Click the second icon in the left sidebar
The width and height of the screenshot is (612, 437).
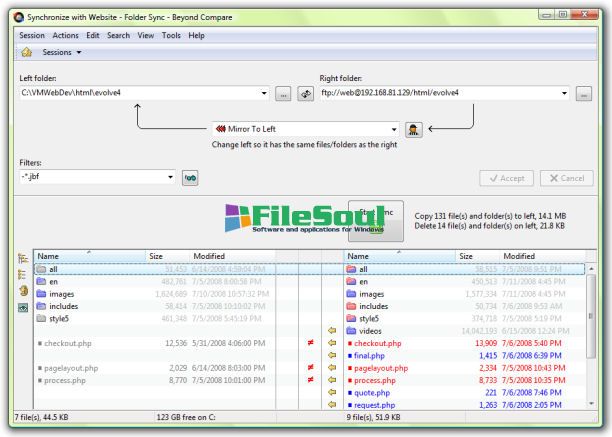(23, 274)
